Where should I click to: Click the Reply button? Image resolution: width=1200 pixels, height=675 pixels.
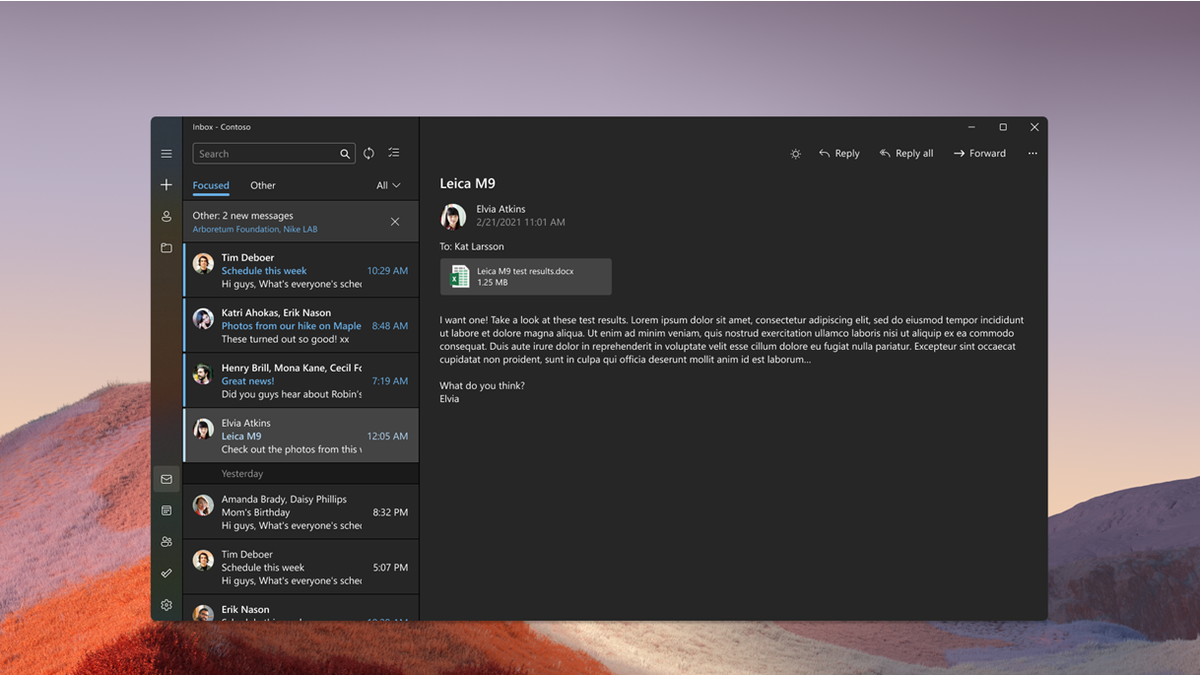tap(840, 153)
